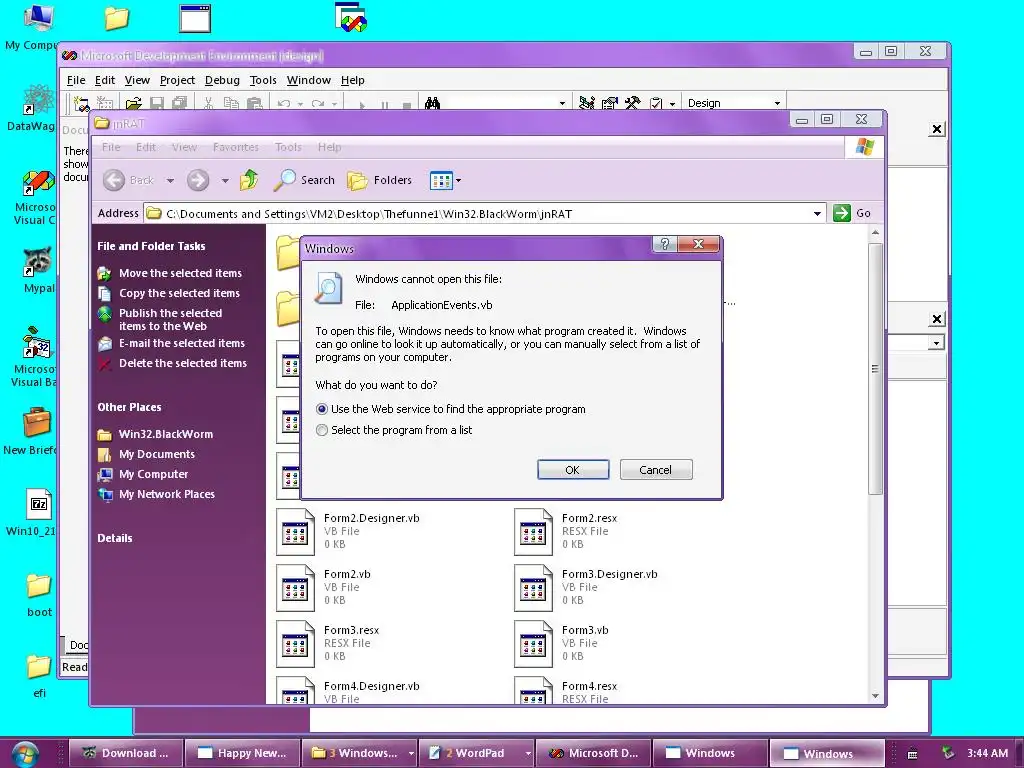Click the Form2.vb file icon
Image resolution: width=1024 pixels, height=768 pixels.
(x=295, y=588)
